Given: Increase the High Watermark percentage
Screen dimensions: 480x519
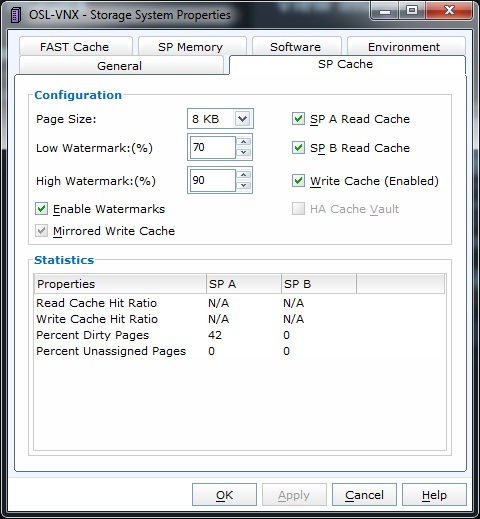Looking at the screenshot, I should [x=244, y=175].
